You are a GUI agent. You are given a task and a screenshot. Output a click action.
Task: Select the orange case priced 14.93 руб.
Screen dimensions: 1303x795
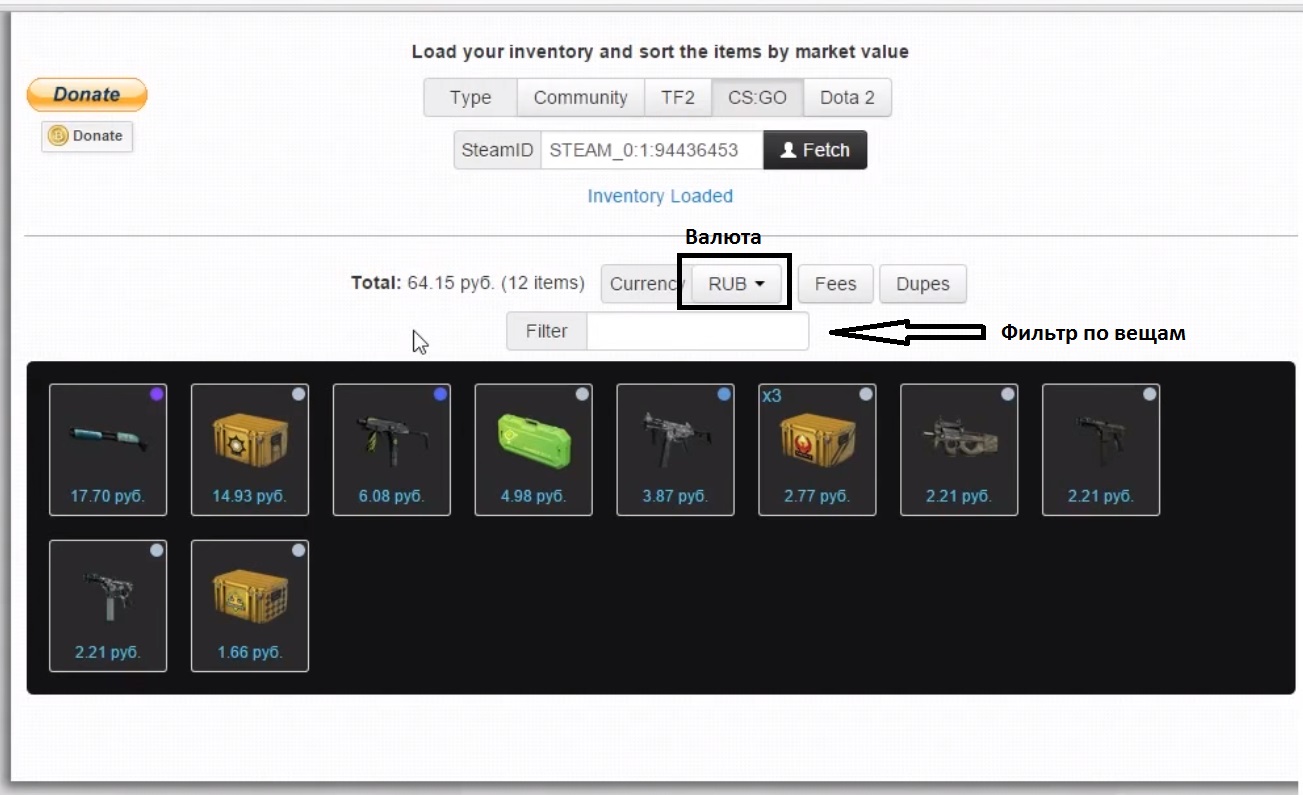pyautogui.click(x=250, y=450)
